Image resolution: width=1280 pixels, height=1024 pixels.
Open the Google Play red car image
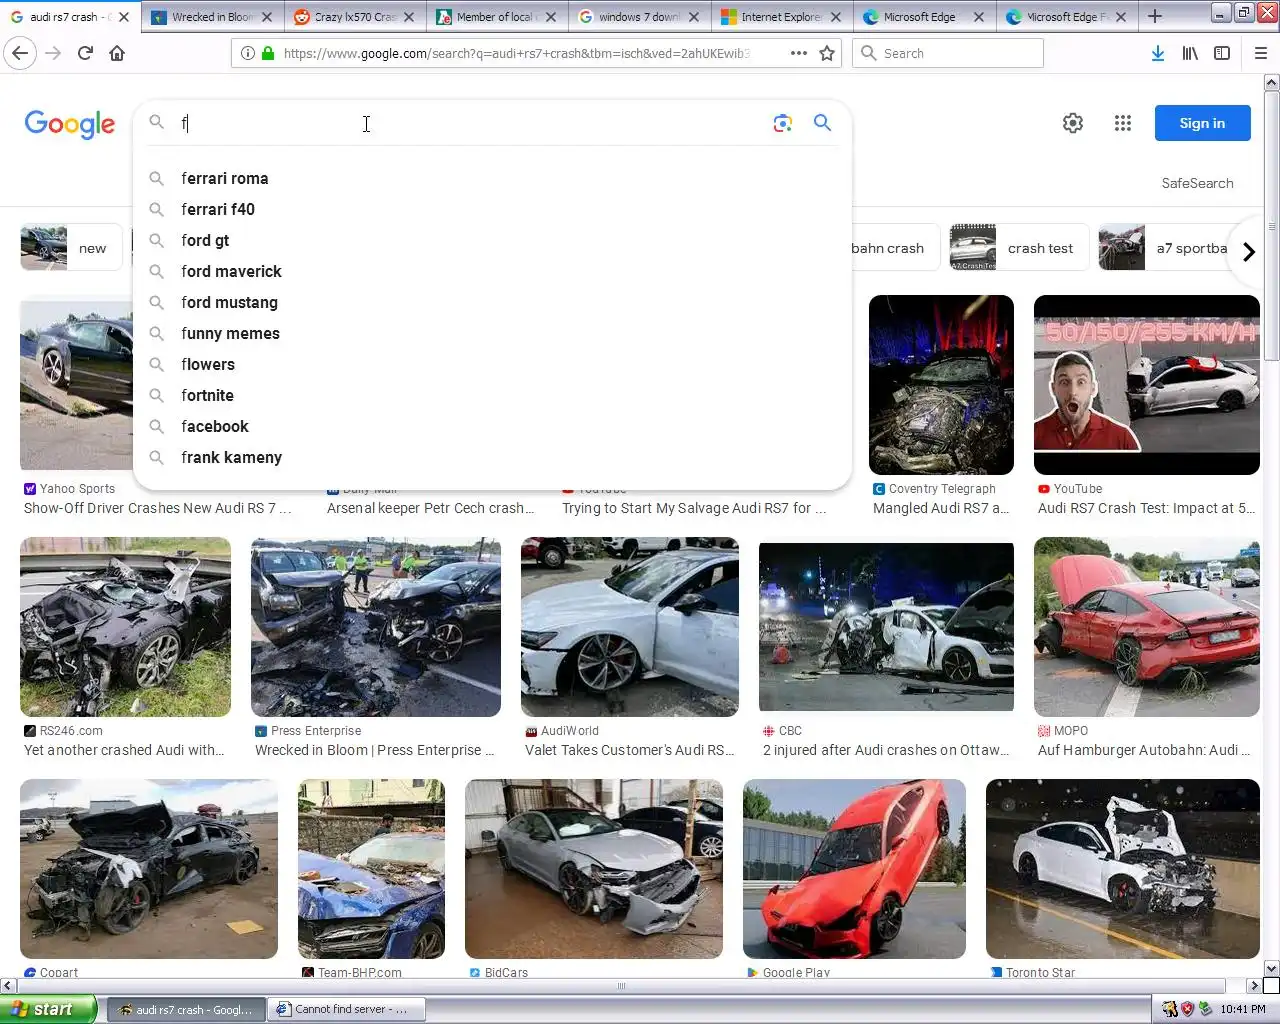[x=854, y=869]
